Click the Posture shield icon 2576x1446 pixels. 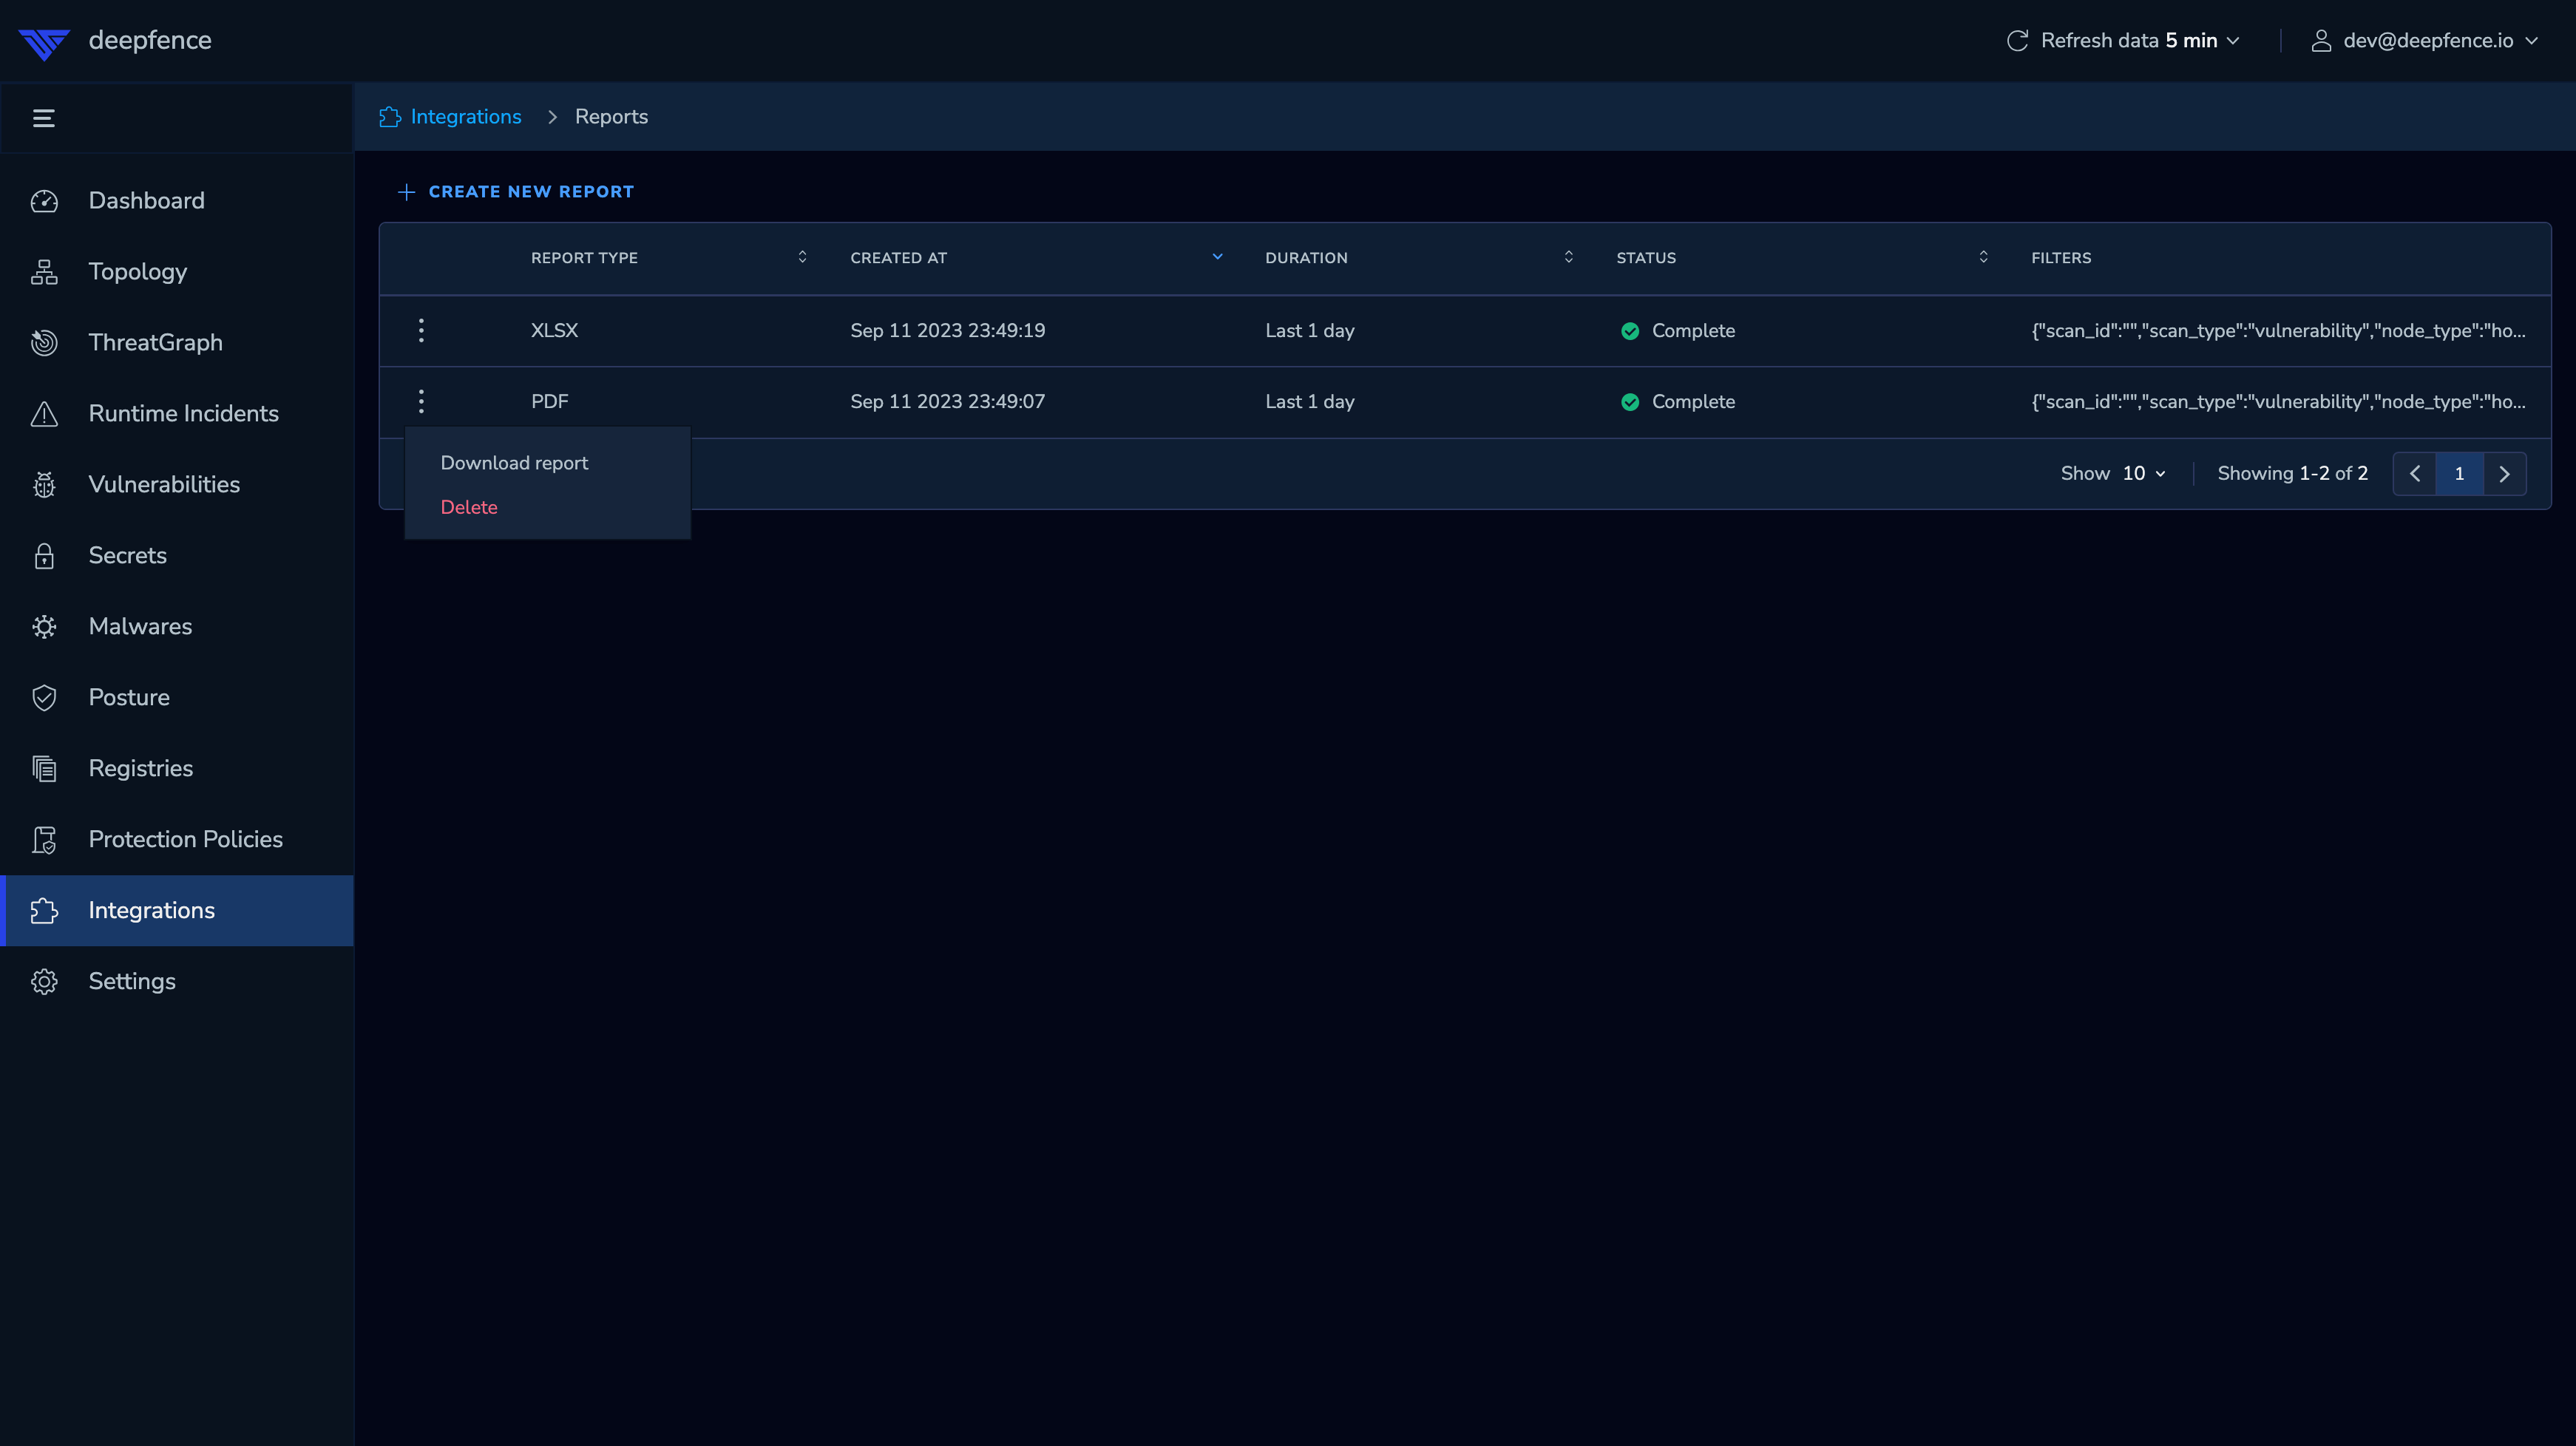coord(44,698)
